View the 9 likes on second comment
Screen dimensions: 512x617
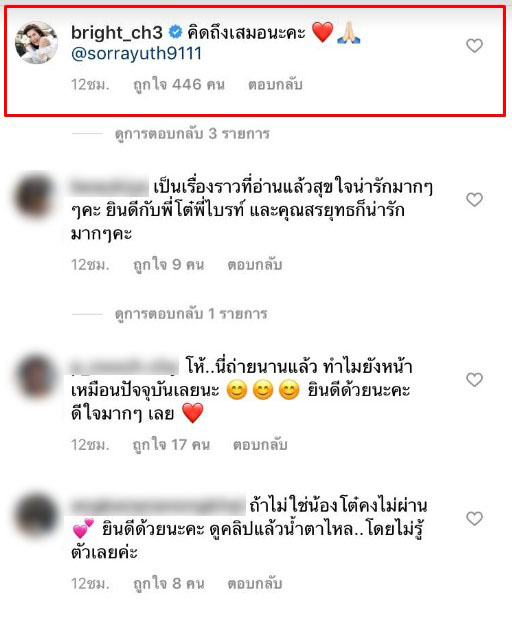tap(168, 265)
